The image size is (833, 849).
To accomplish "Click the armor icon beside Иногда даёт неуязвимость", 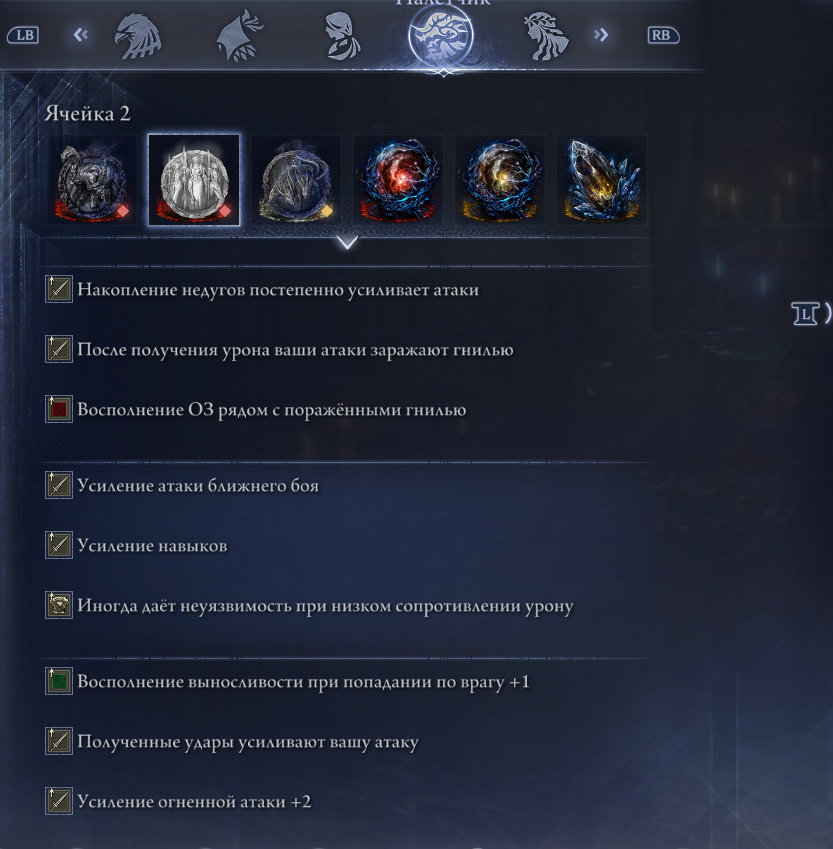I will pos(59,605).
